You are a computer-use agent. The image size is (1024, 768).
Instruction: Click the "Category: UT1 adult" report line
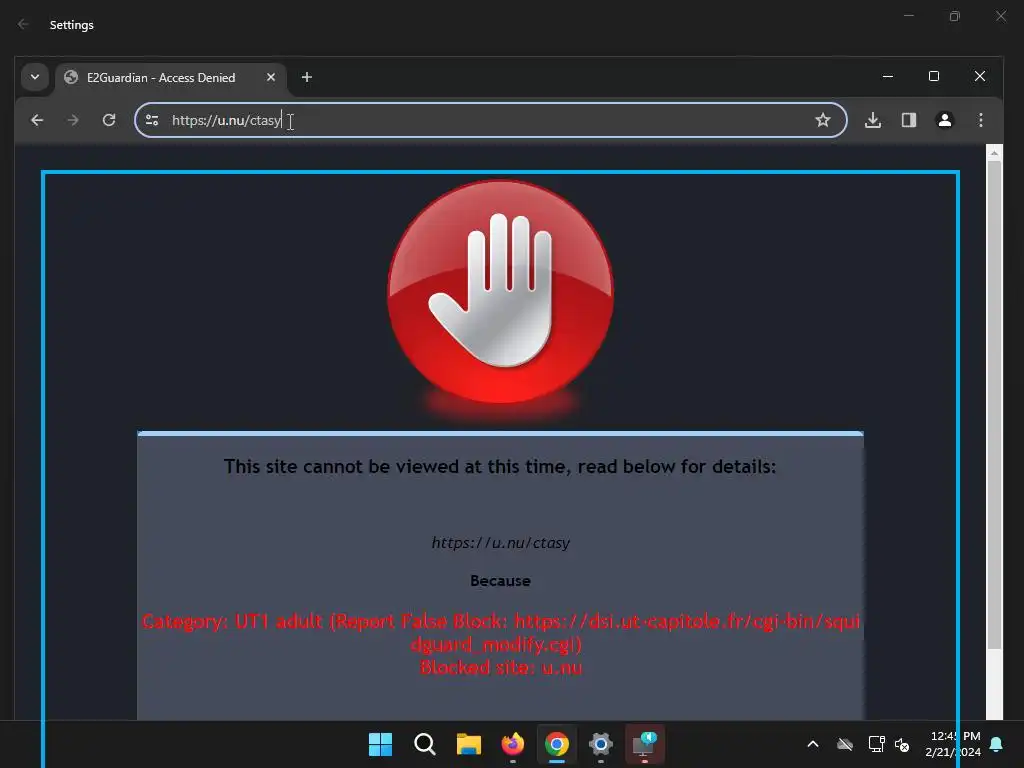point(501,632)
